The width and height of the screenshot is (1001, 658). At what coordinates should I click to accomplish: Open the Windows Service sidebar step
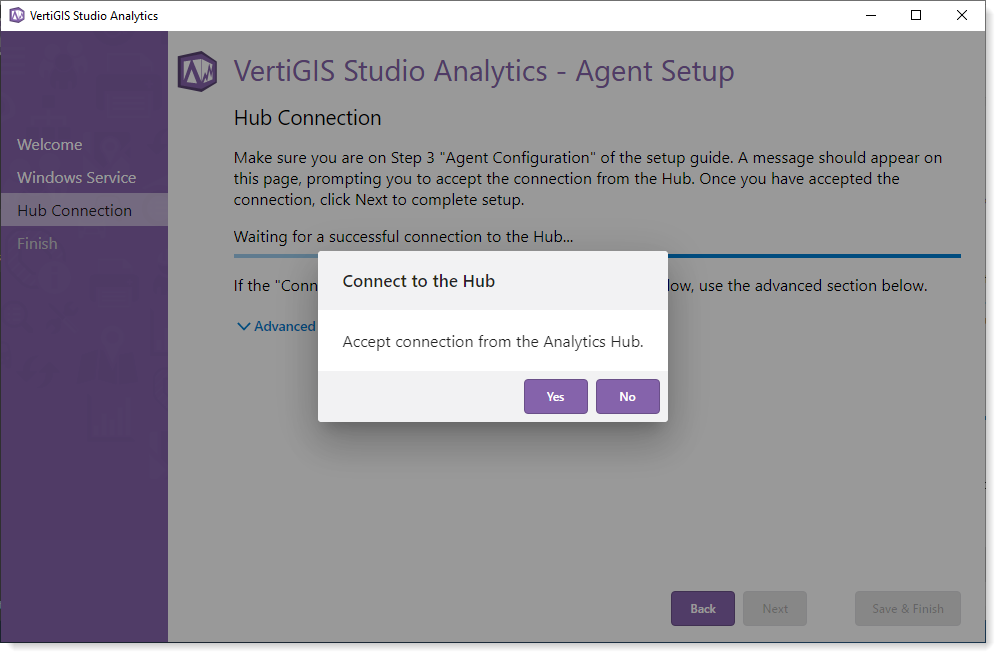click(x=76, y=178)
